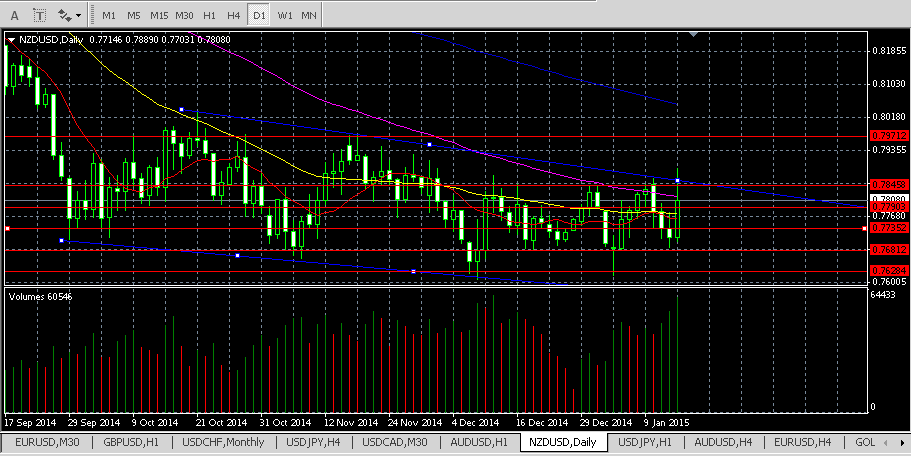Switch chart to M30 timeframe

184,16
